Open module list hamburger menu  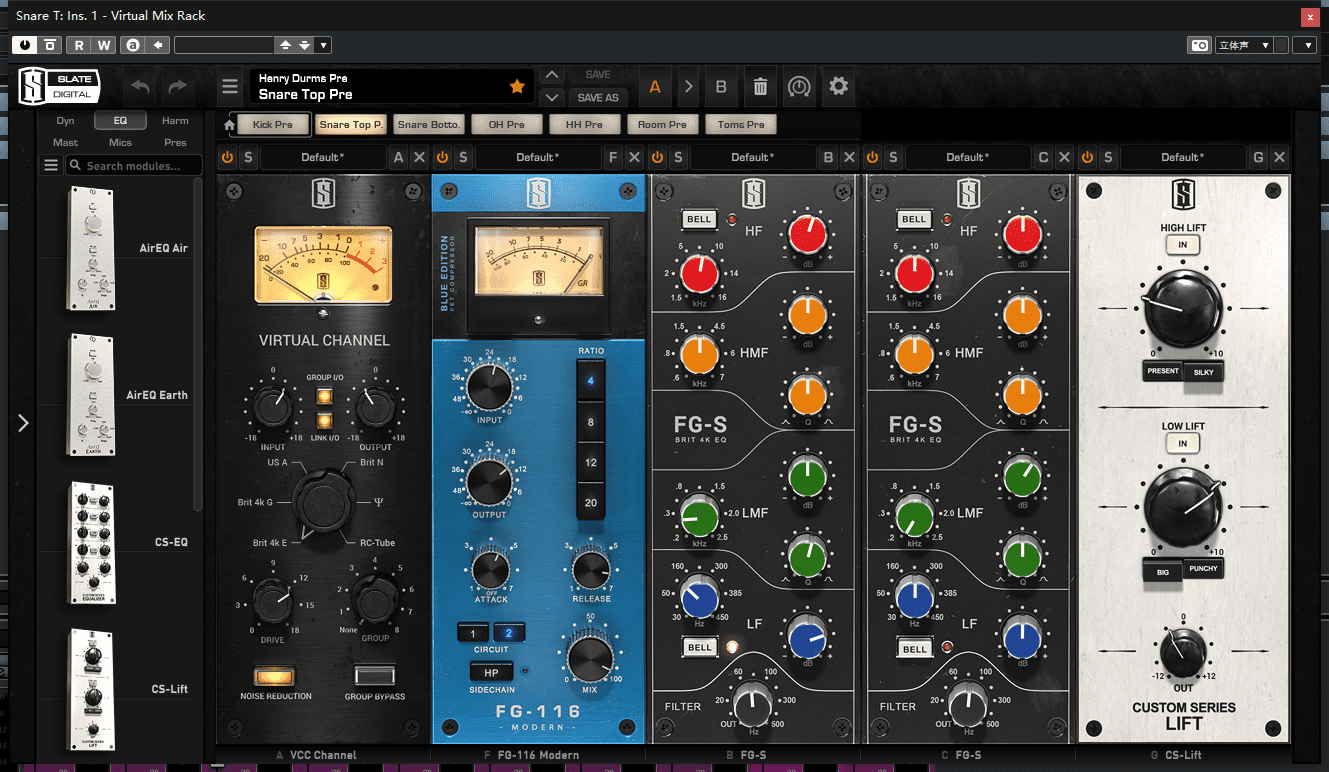coord(51,166)
